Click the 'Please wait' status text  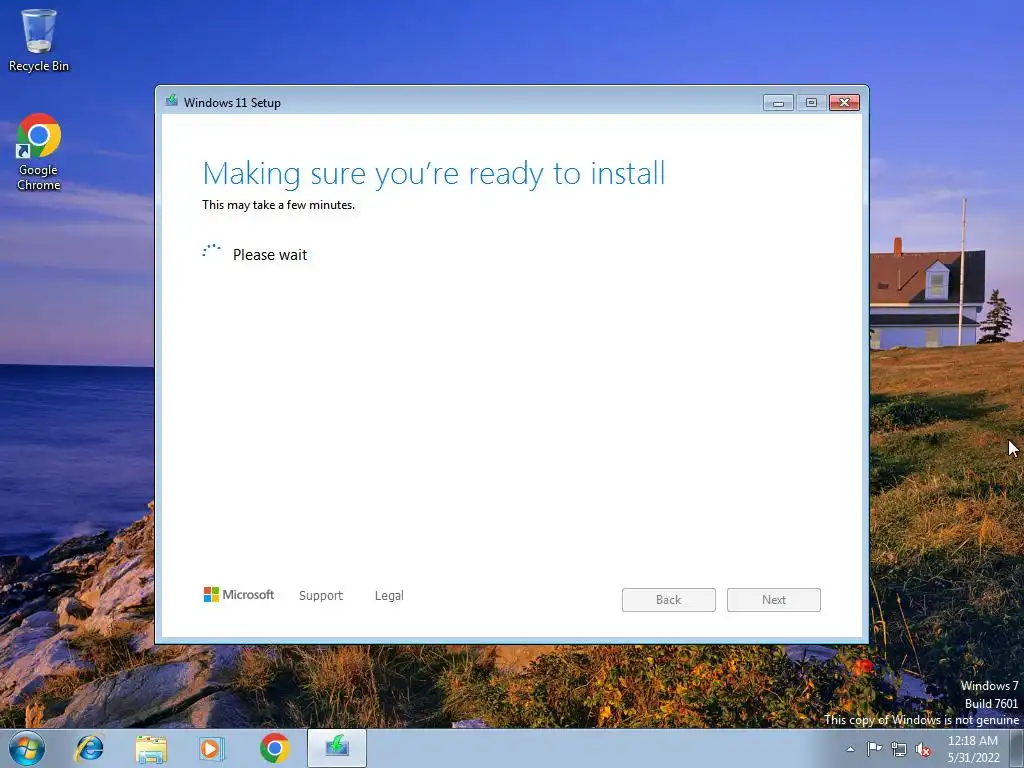pyautogui.click(x=270, y=255)
